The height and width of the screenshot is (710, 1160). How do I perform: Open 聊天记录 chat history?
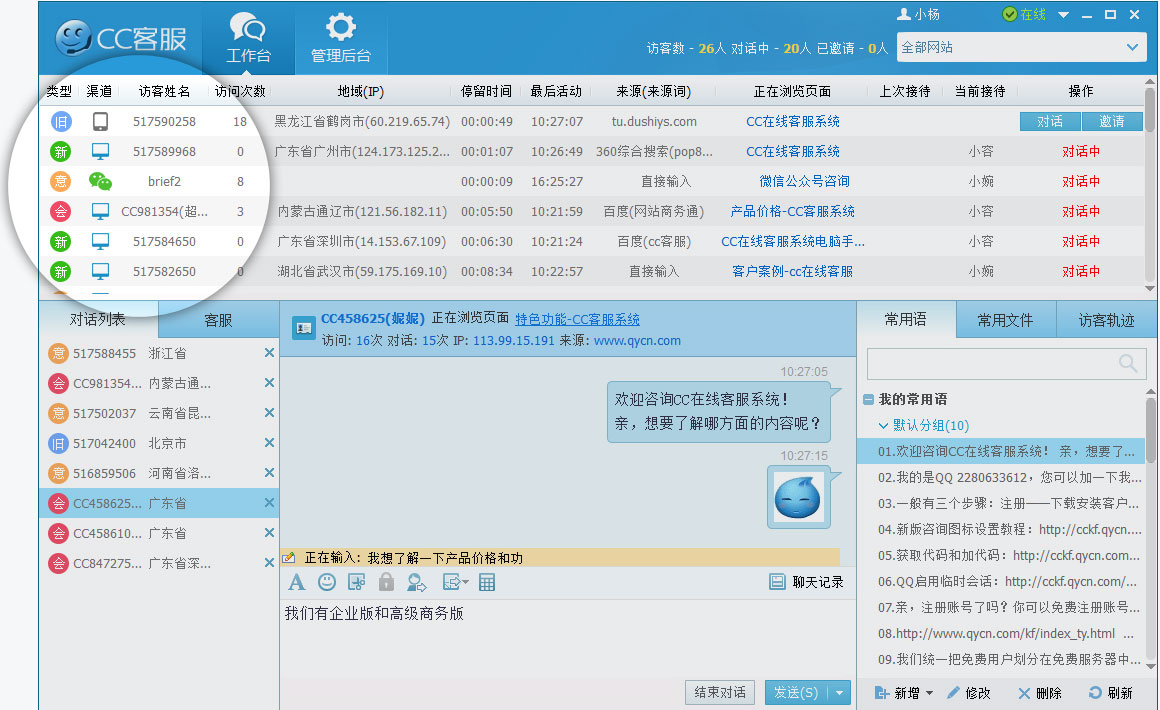pyautogui.click(x=806, y=582)
